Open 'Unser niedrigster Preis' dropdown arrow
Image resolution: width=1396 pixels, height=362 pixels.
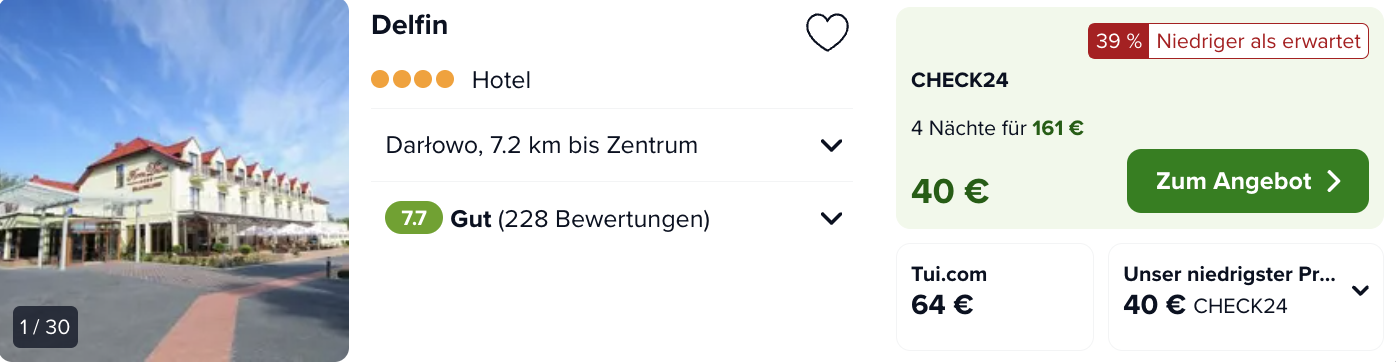tap(1360, 291)
